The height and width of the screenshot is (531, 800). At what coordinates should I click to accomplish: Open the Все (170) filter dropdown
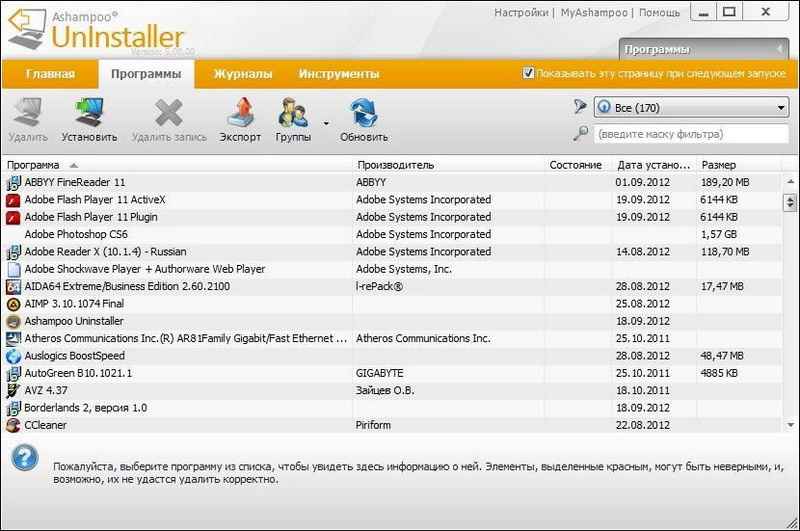[x=691, y=108]
